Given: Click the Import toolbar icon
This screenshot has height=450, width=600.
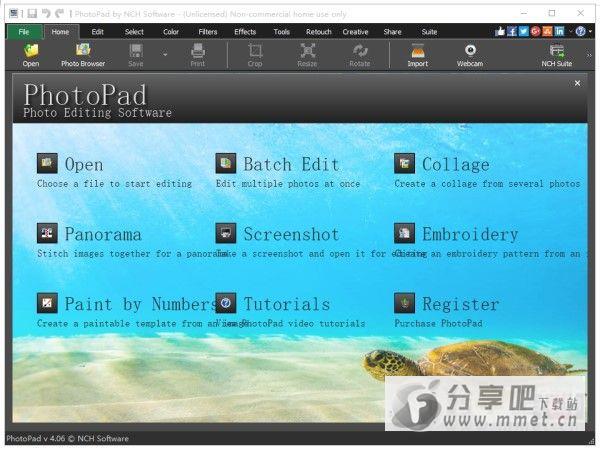Looking at the screenshot, I should (x=417, y=55).
